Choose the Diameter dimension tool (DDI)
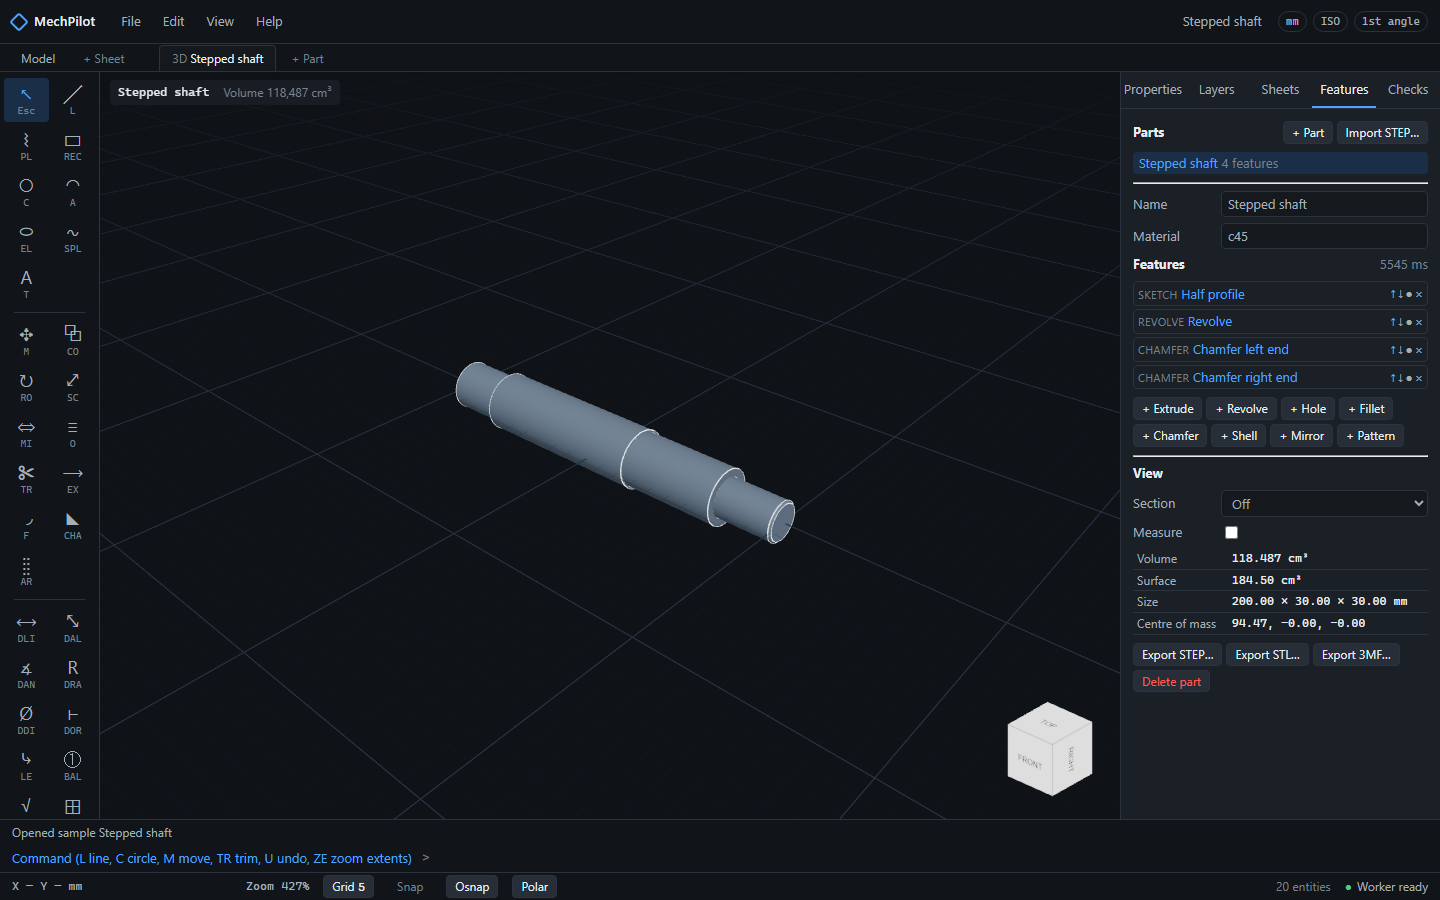1440x900 pixels. pos(26,720)
